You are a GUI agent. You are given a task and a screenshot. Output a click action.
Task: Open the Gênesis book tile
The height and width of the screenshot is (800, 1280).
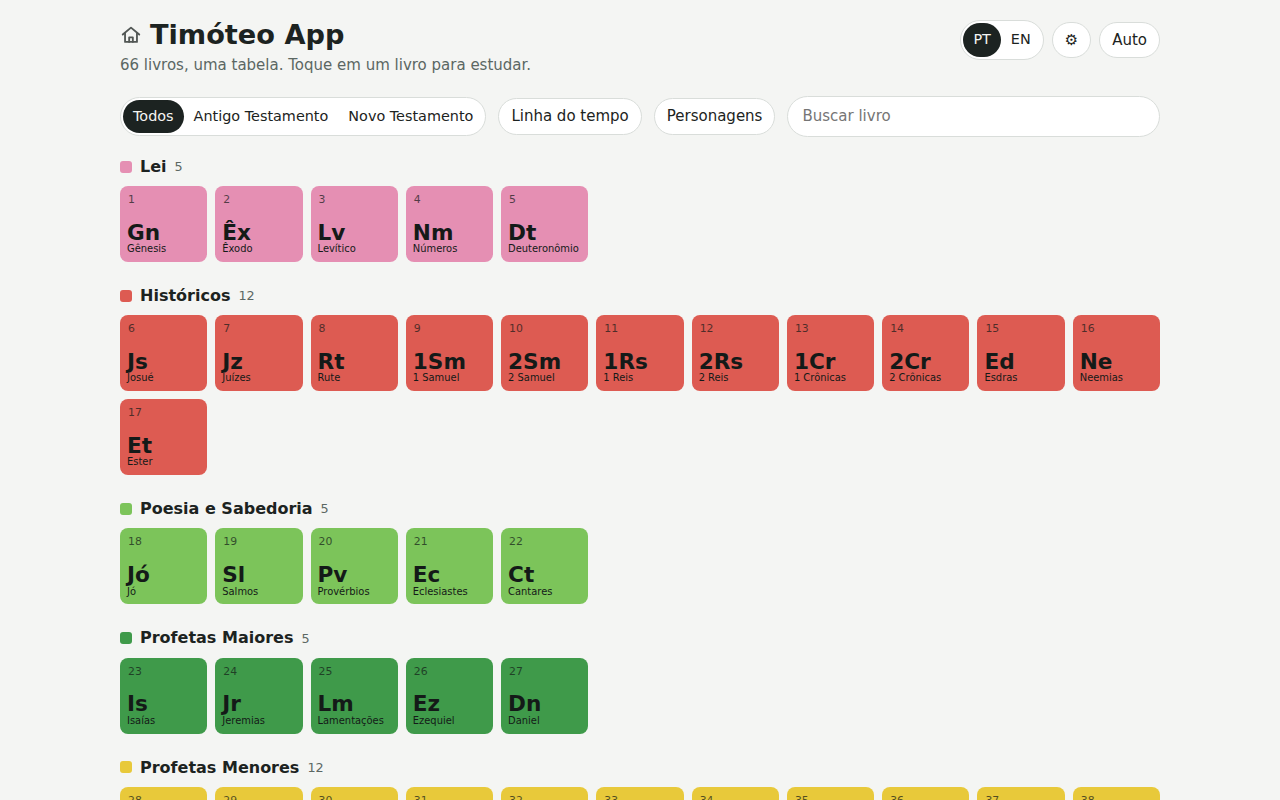163,224
